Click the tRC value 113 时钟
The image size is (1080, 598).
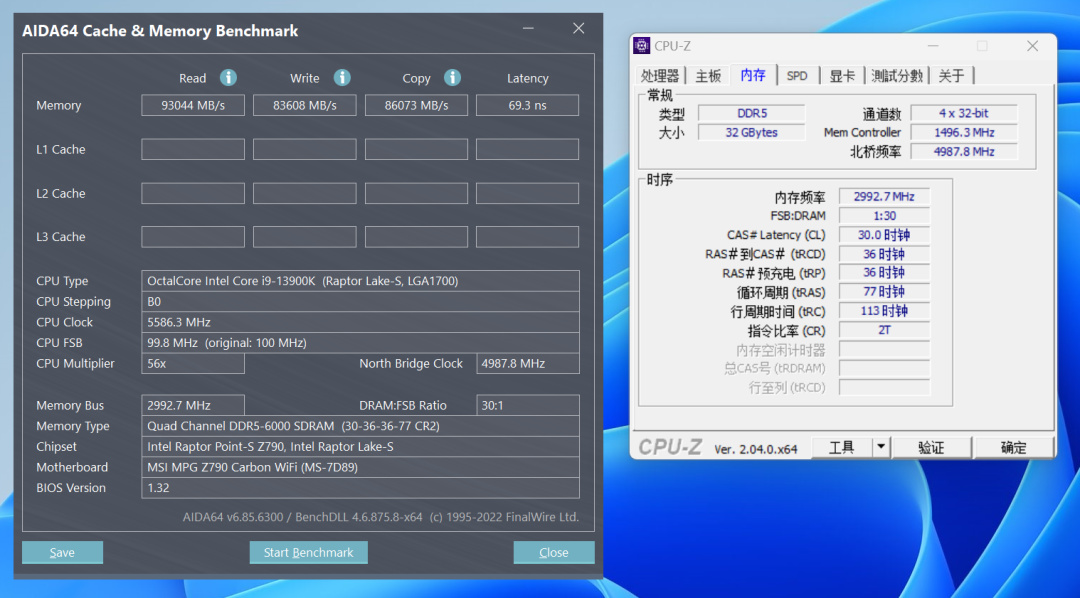[884, 311]
